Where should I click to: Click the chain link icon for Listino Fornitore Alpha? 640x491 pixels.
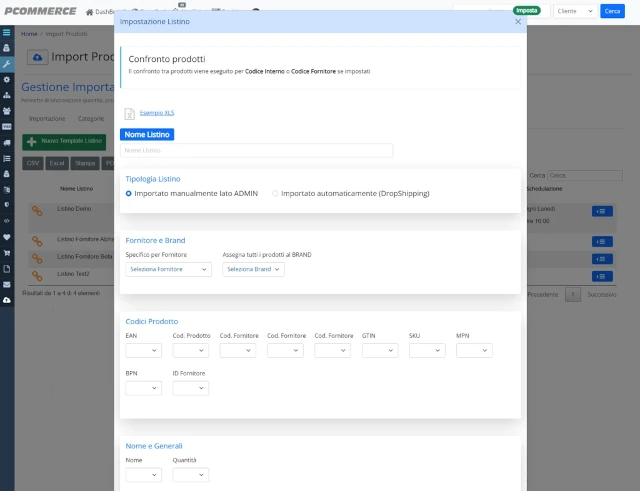pos(37,241)
